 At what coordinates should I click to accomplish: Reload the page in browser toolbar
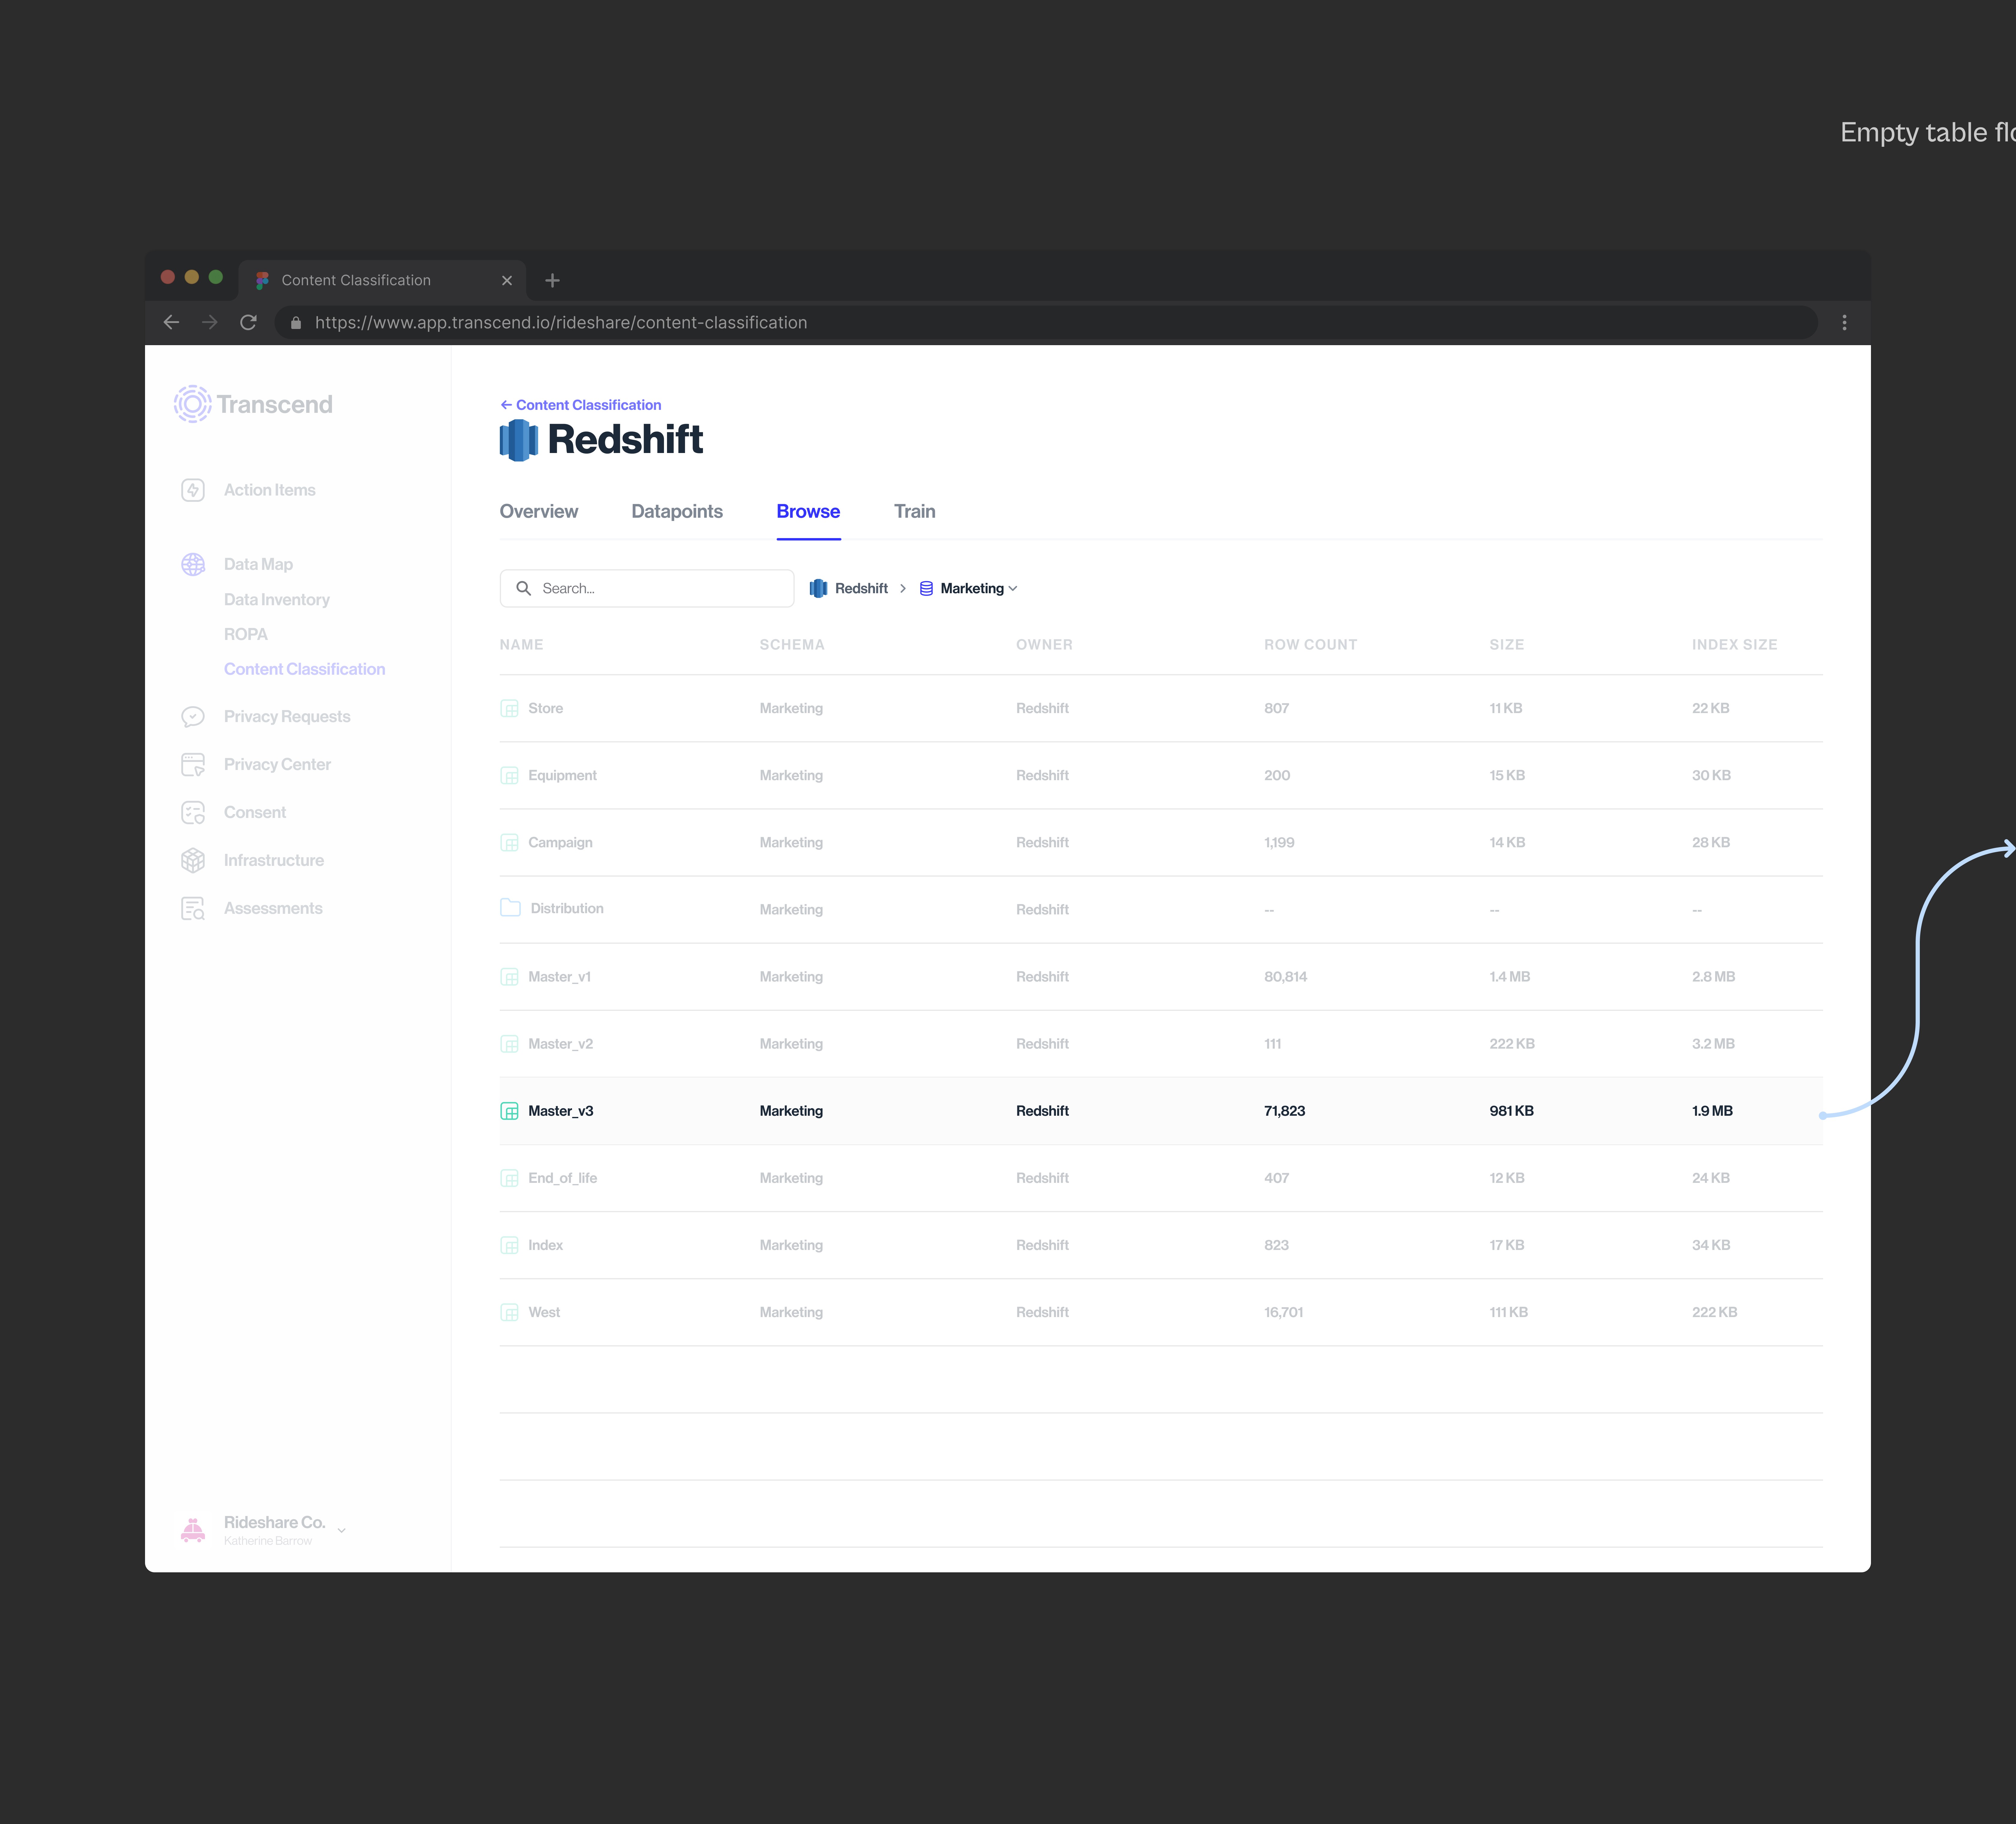click(x=248, y=322)
